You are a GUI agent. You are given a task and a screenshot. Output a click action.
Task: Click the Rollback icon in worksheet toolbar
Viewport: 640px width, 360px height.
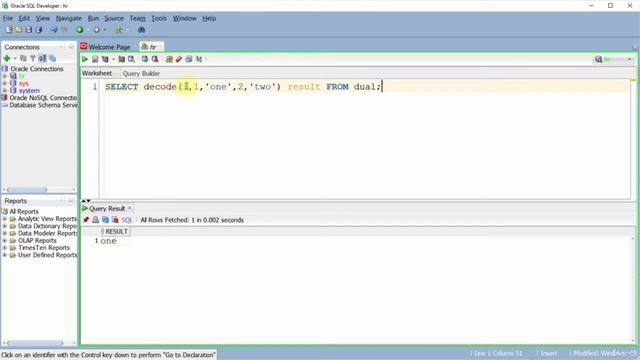point(155,60)
